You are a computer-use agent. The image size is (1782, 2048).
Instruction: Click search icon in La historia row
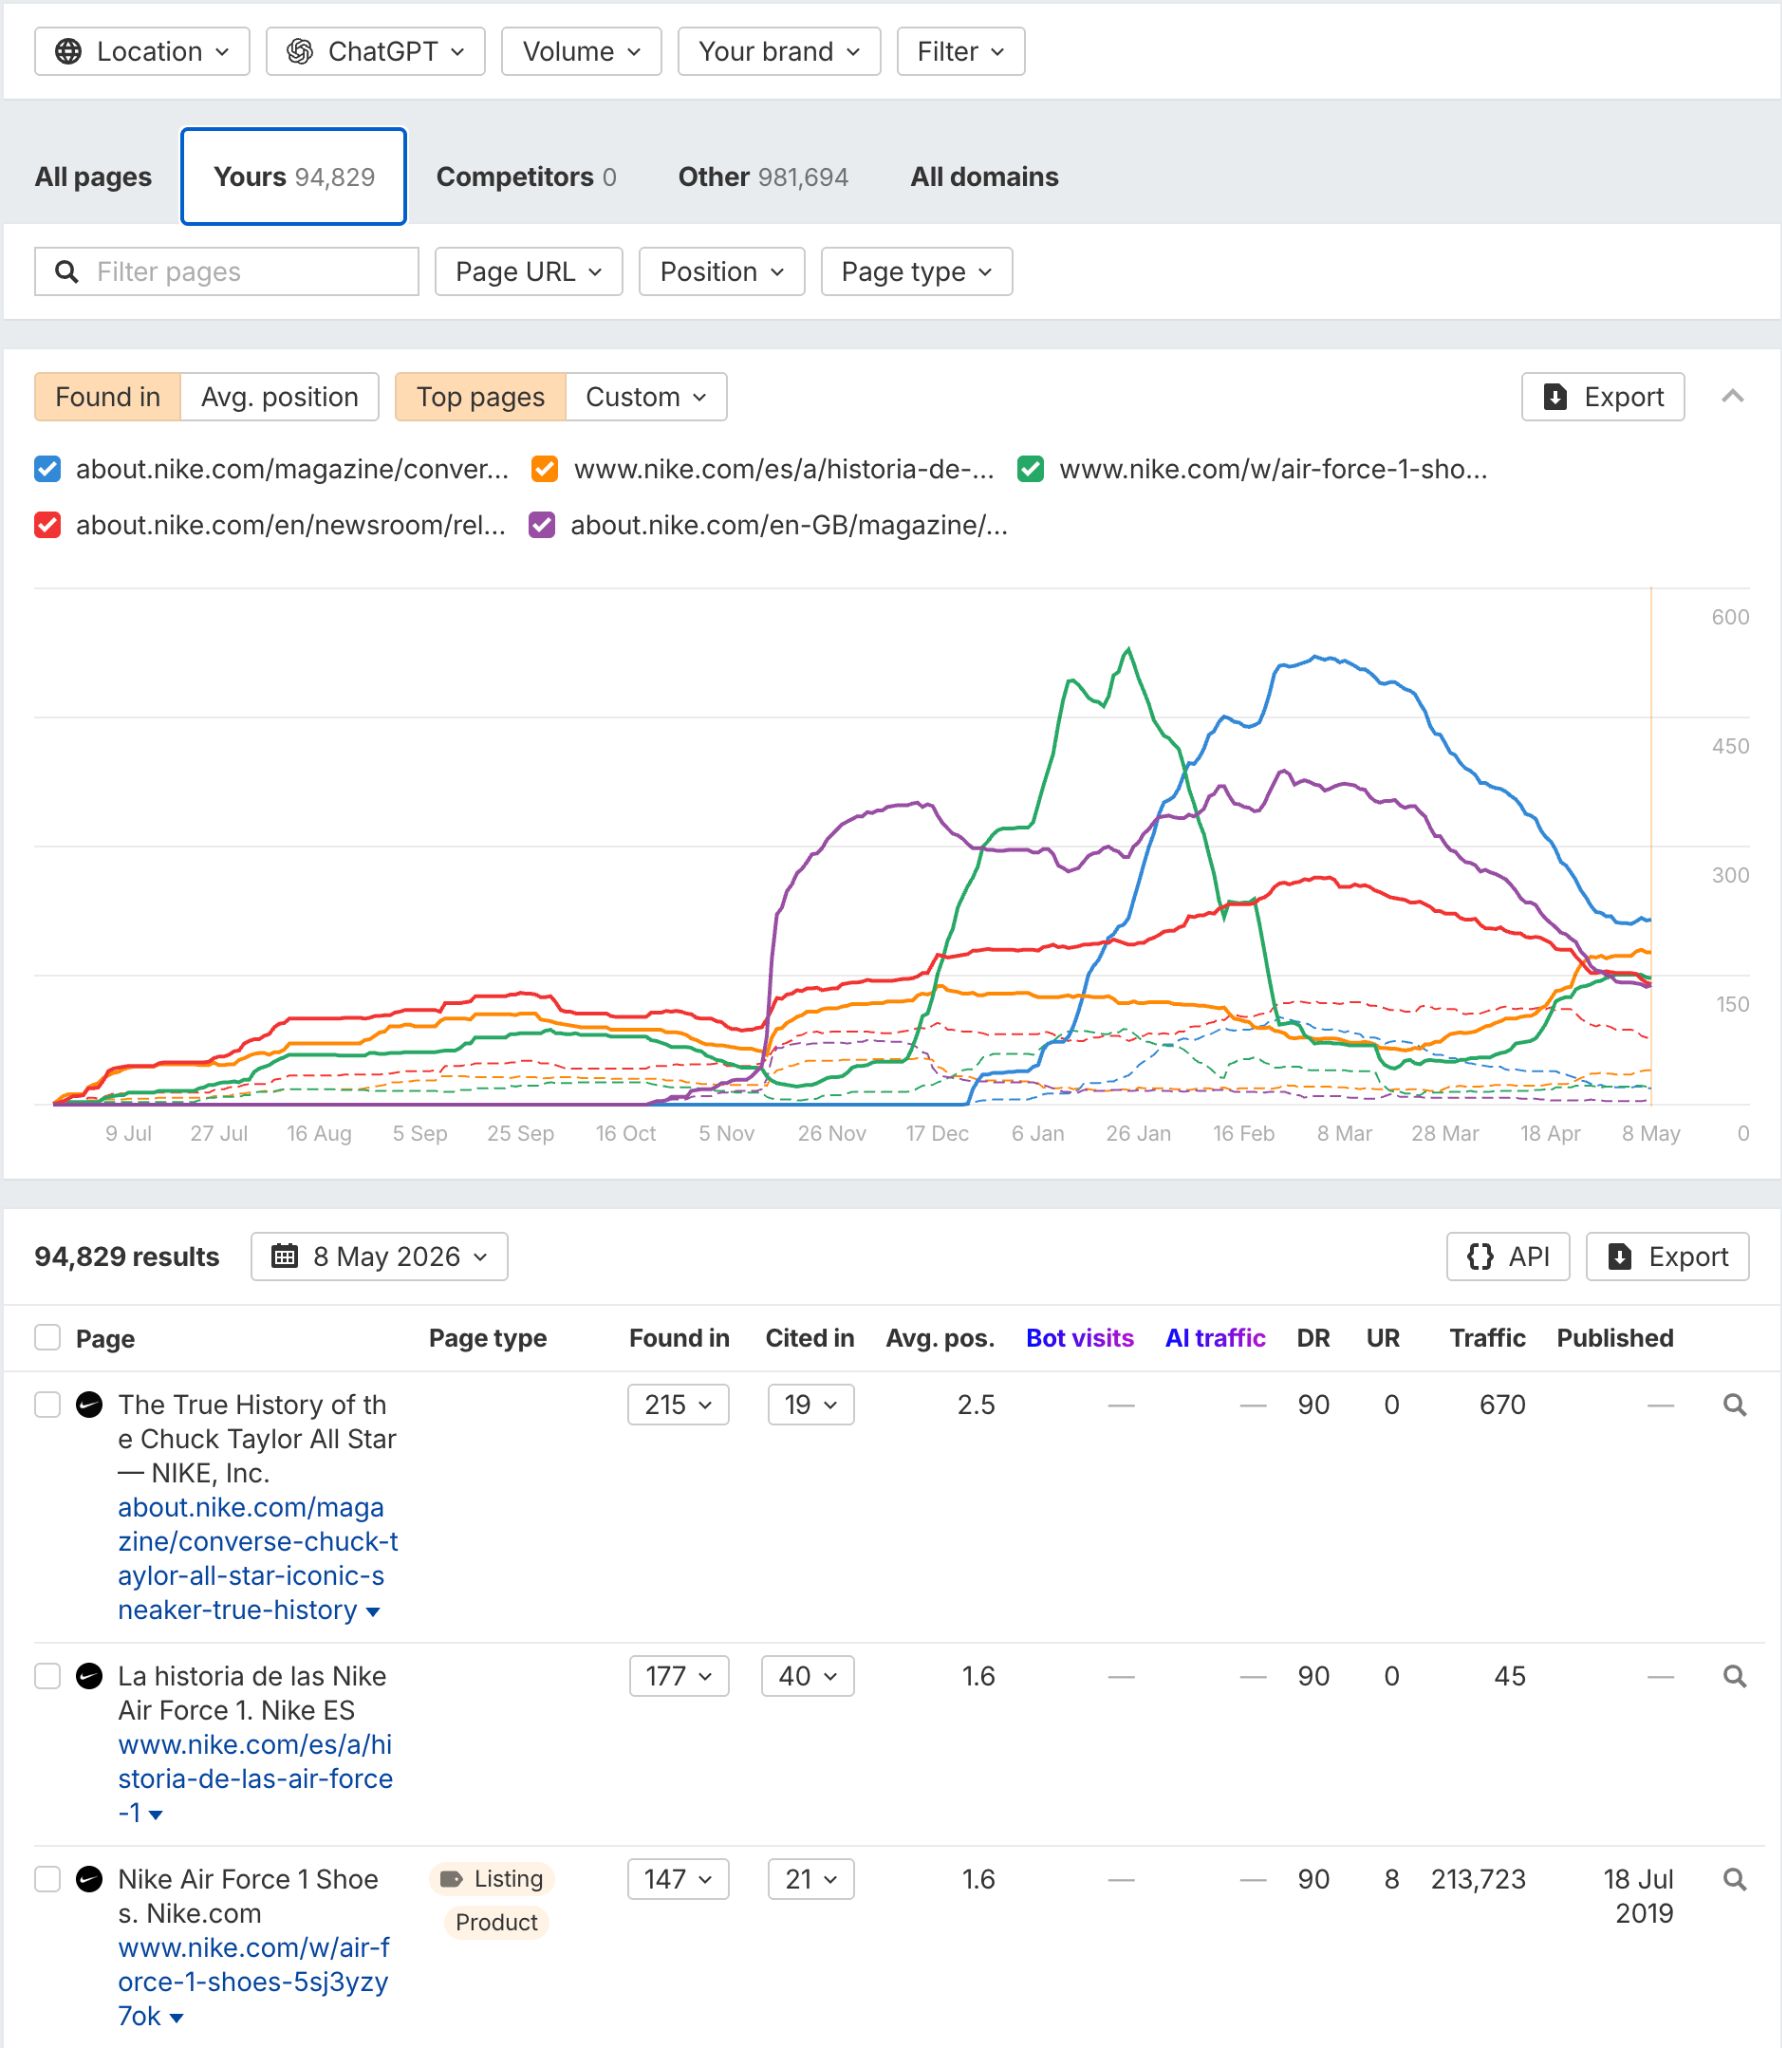[1735, 1676]
